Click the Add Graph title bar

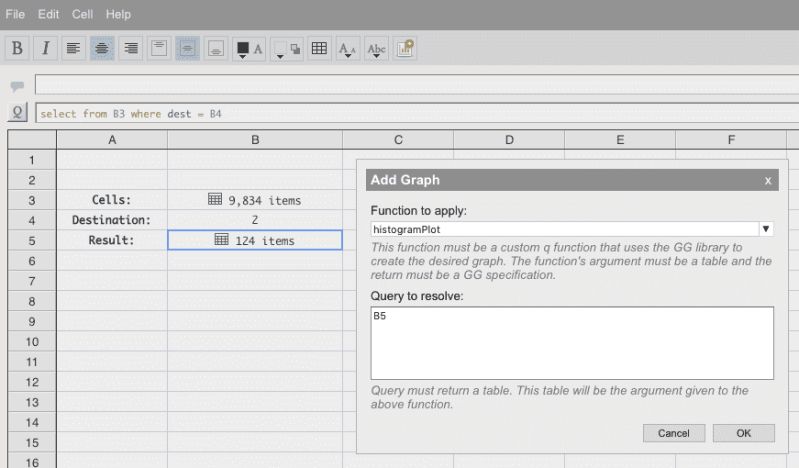[572, 180]
